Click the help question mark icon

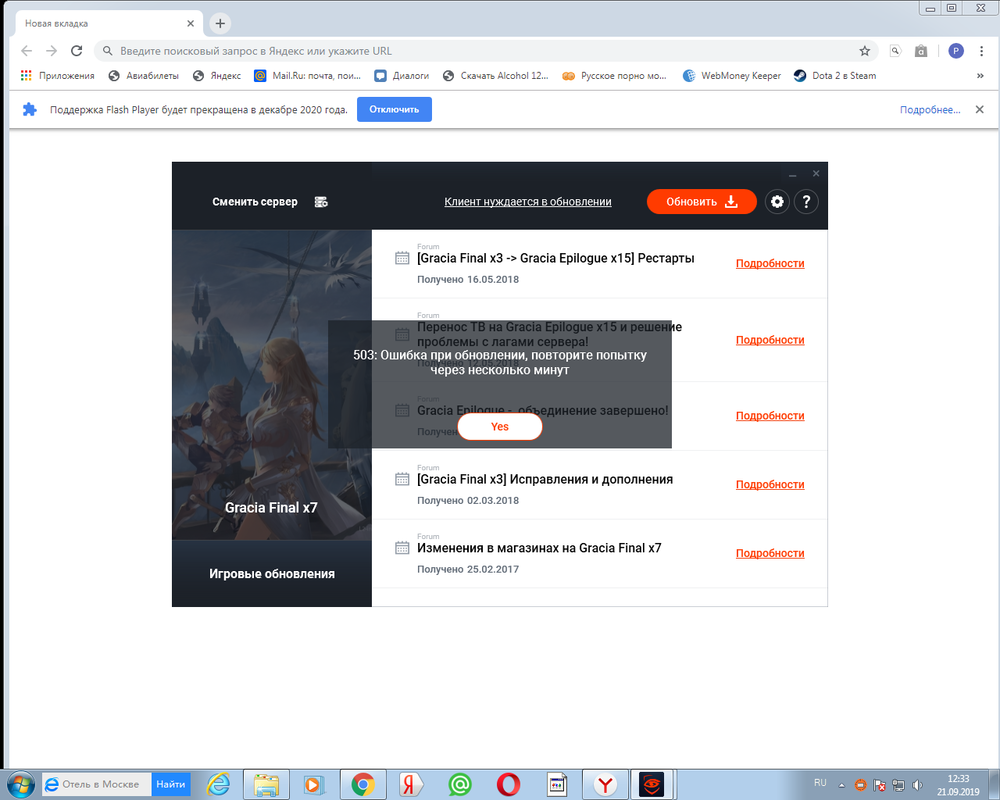(806, 202)
